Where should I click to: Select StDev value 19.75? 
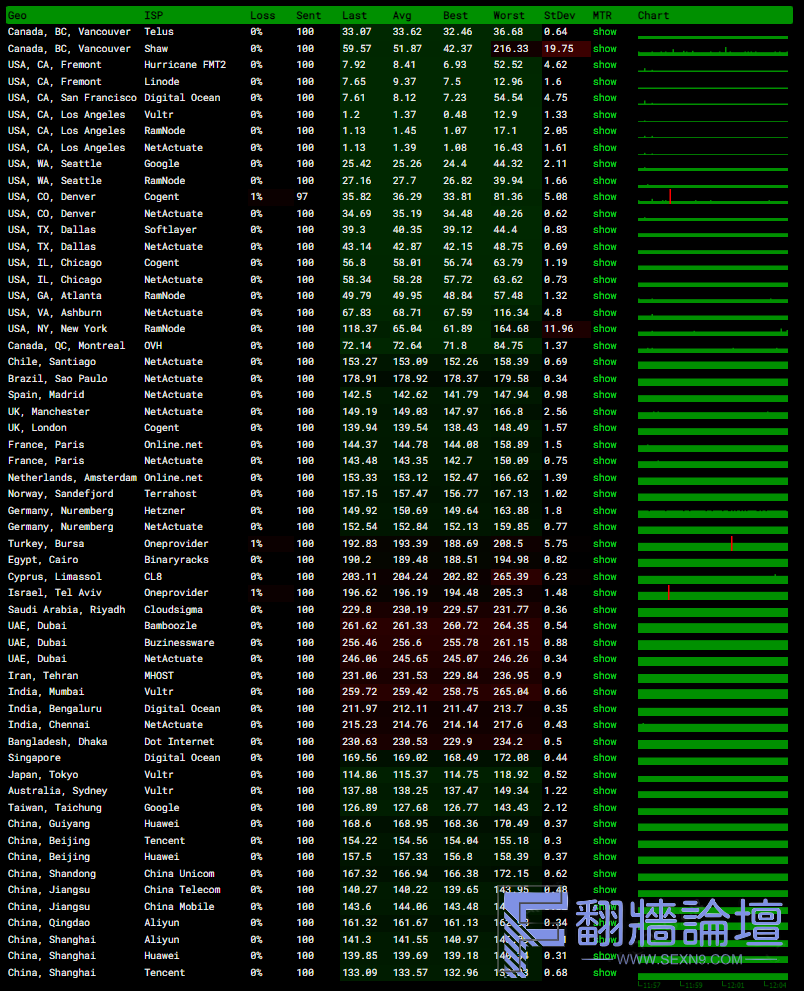tap(559, 49)
